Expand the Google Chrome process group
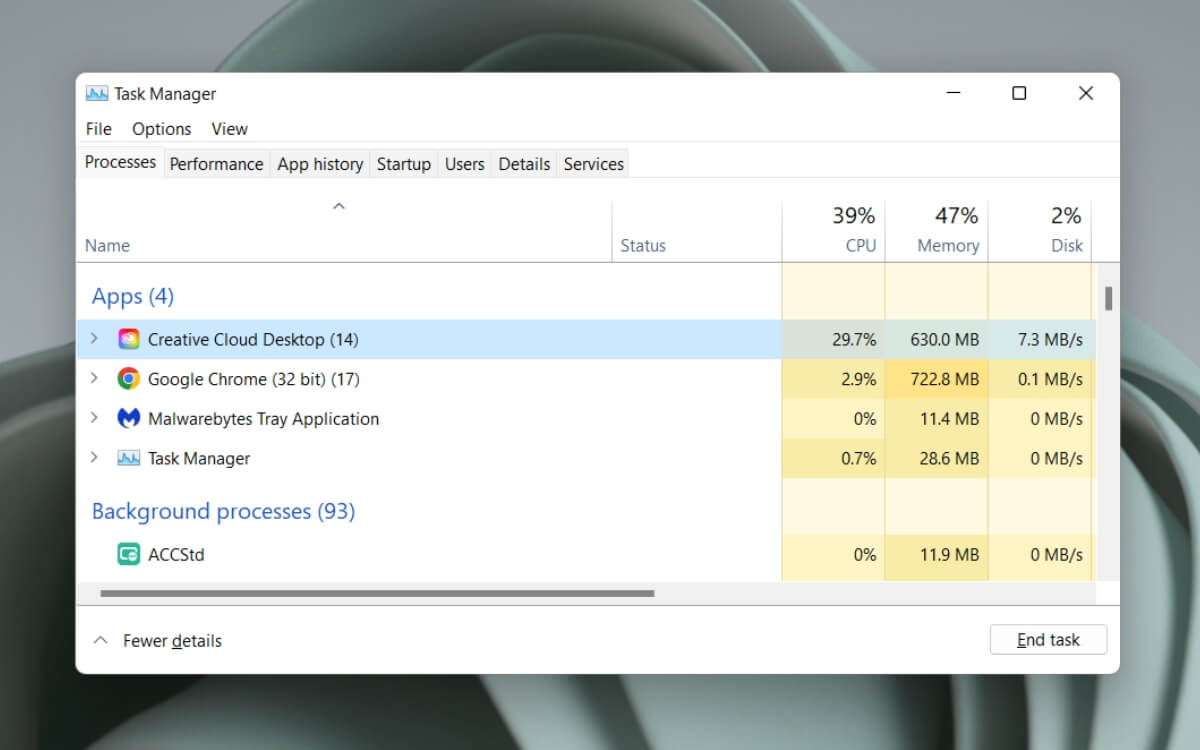Screen dimensions: 1200x750 (x=94, y=378)
